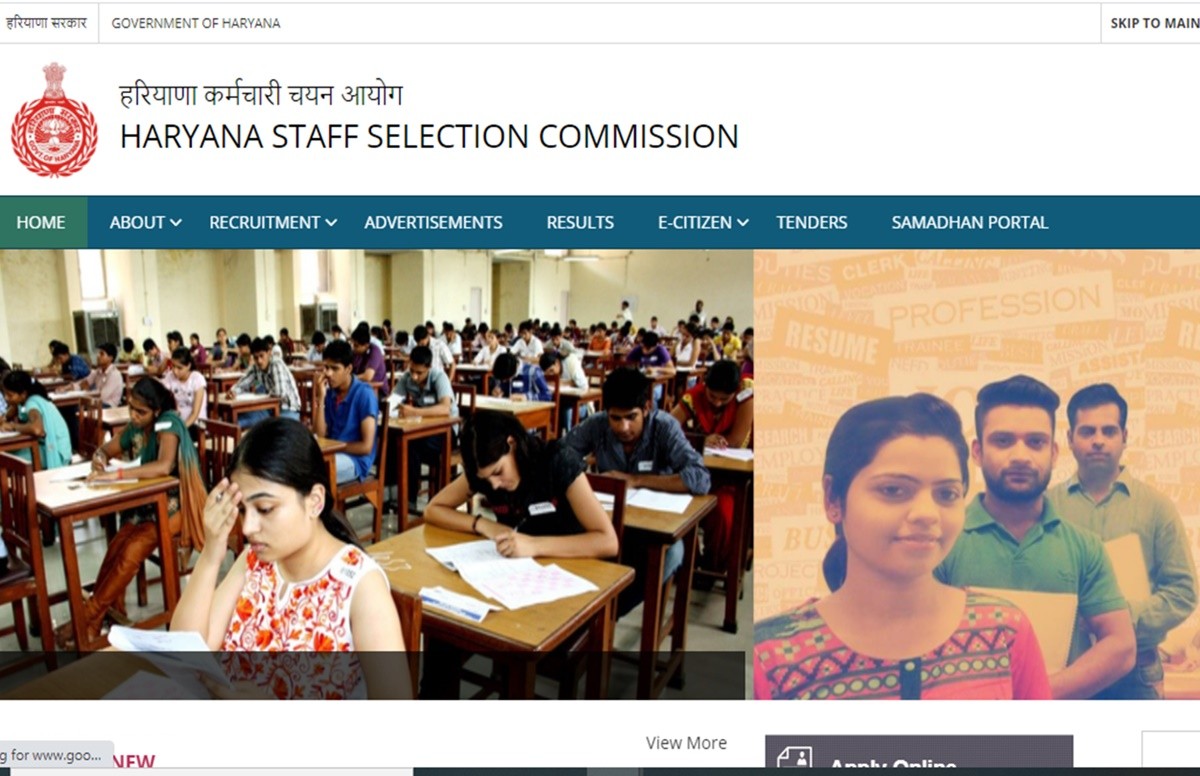Click the Apply Online button
Image resolution: width=1200 pixels, height=776 pixels.
pyautogui.click(x=919, y=757)
